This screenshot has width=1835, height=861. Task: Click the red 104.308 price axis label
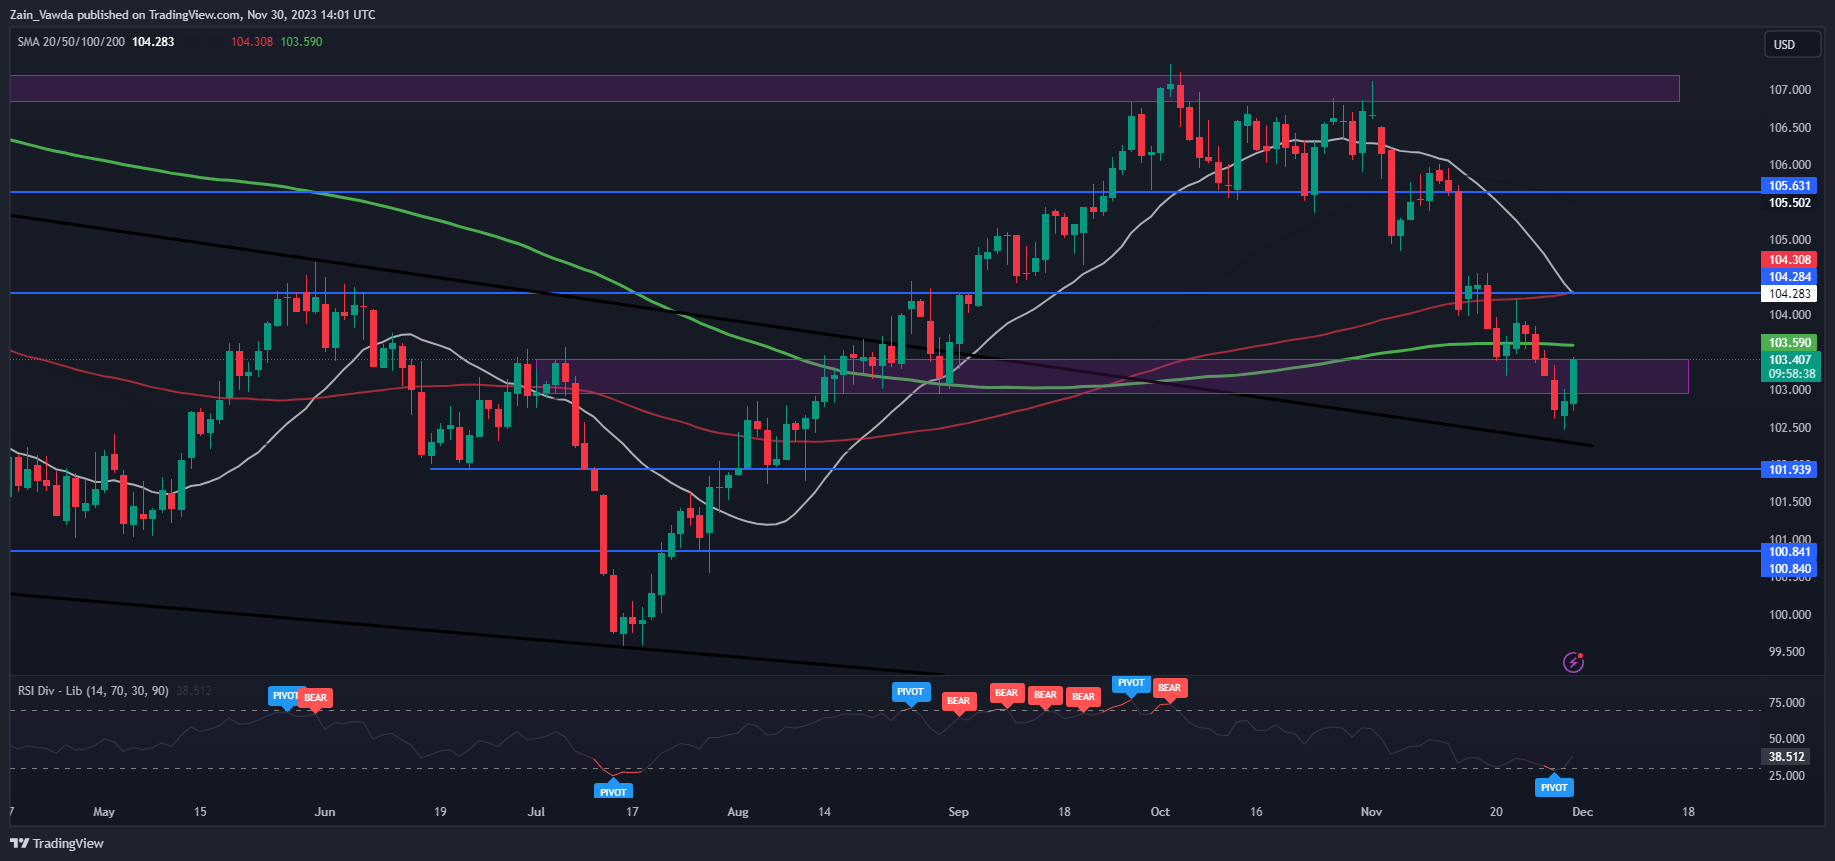coord(1789,260)
